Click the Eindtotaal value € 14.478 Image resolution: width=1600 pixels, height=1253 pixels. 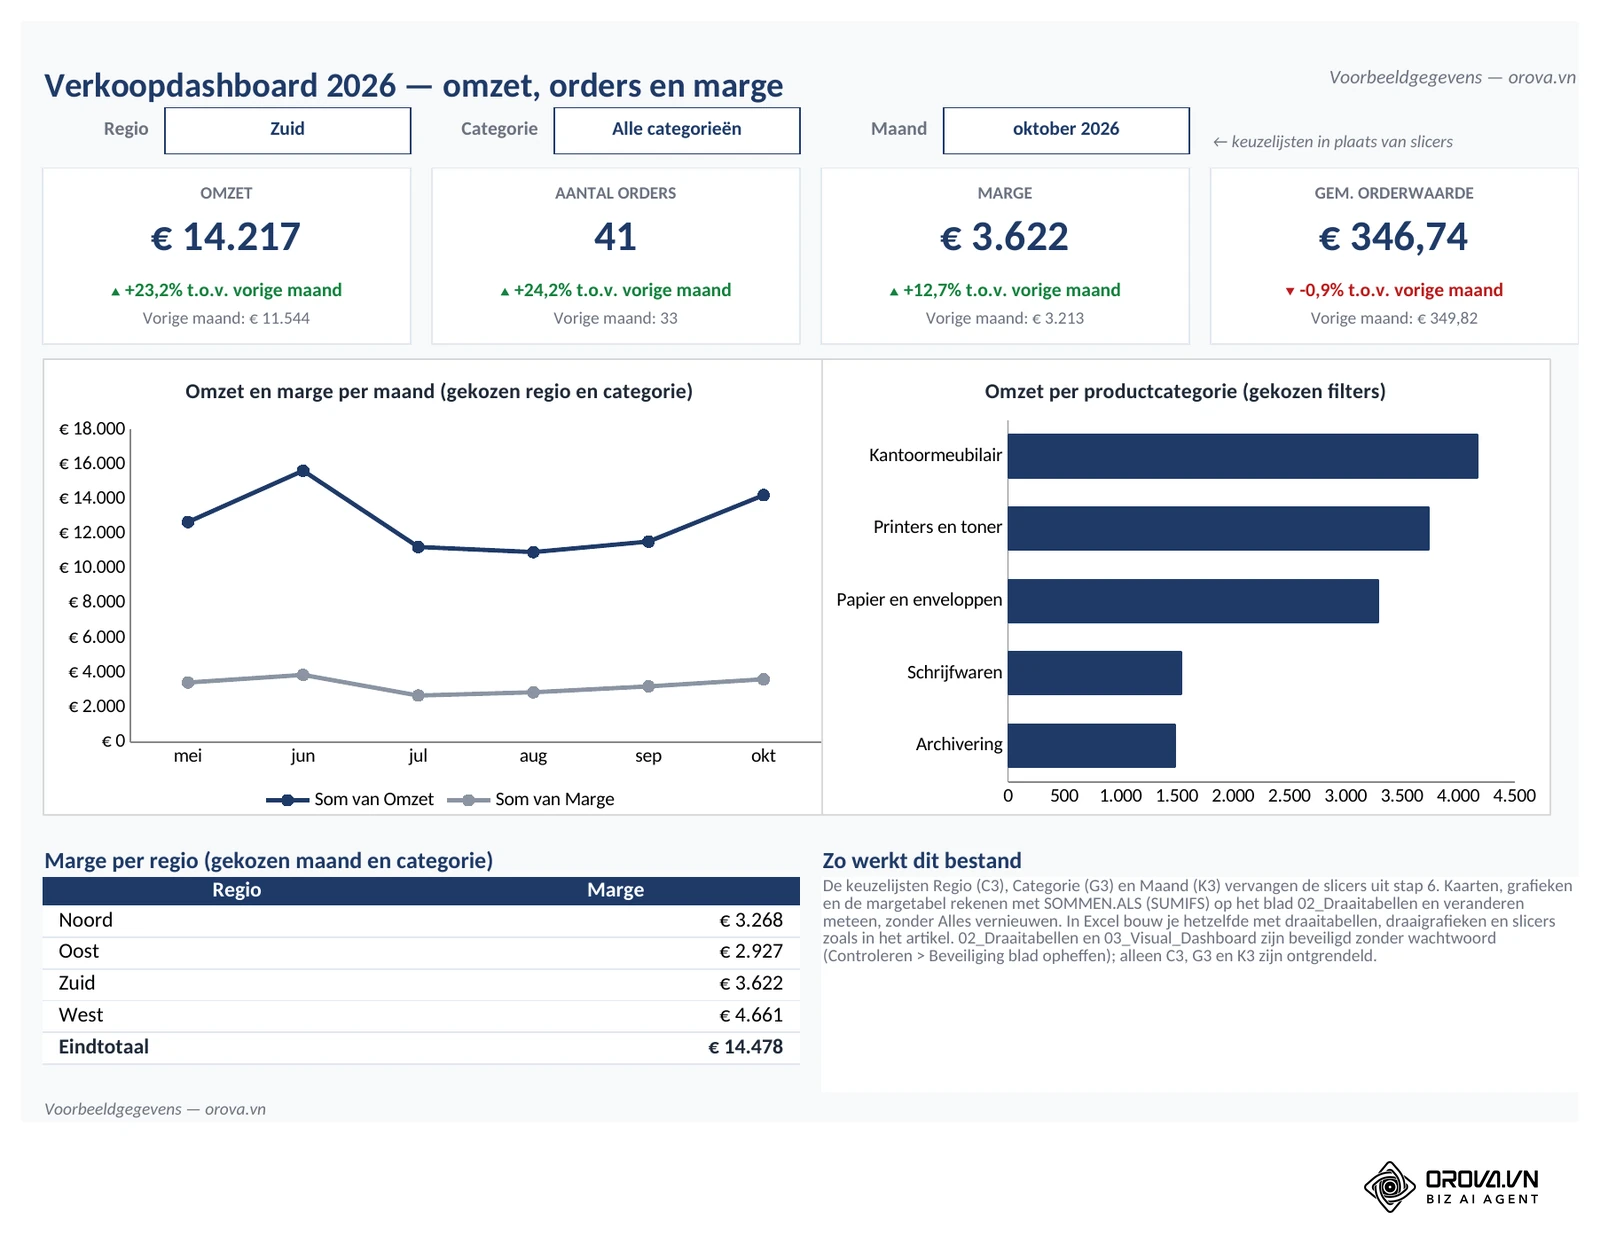[746, 1048]
